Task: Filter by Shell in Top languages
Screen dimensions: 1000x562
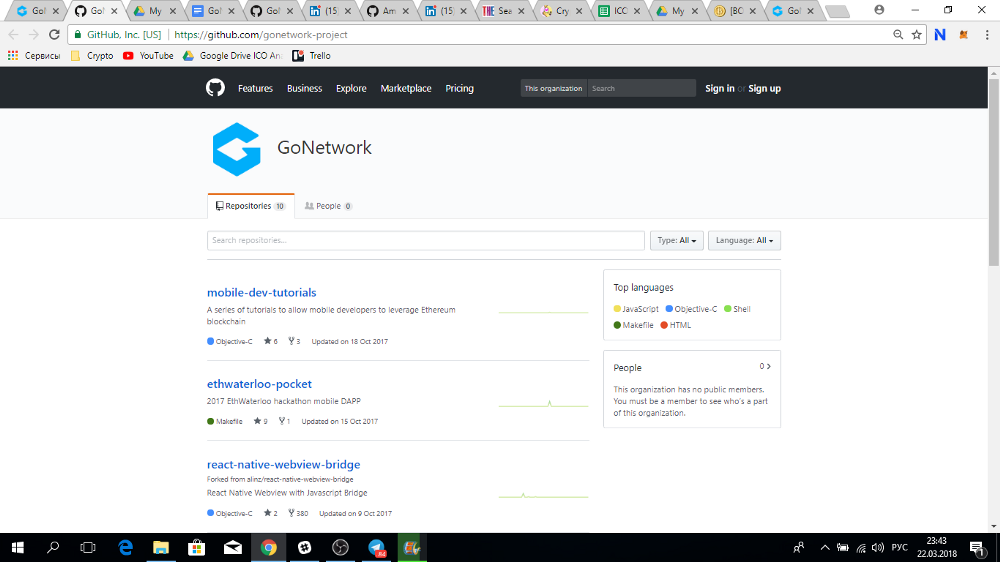Action: (x=737, y=309)
